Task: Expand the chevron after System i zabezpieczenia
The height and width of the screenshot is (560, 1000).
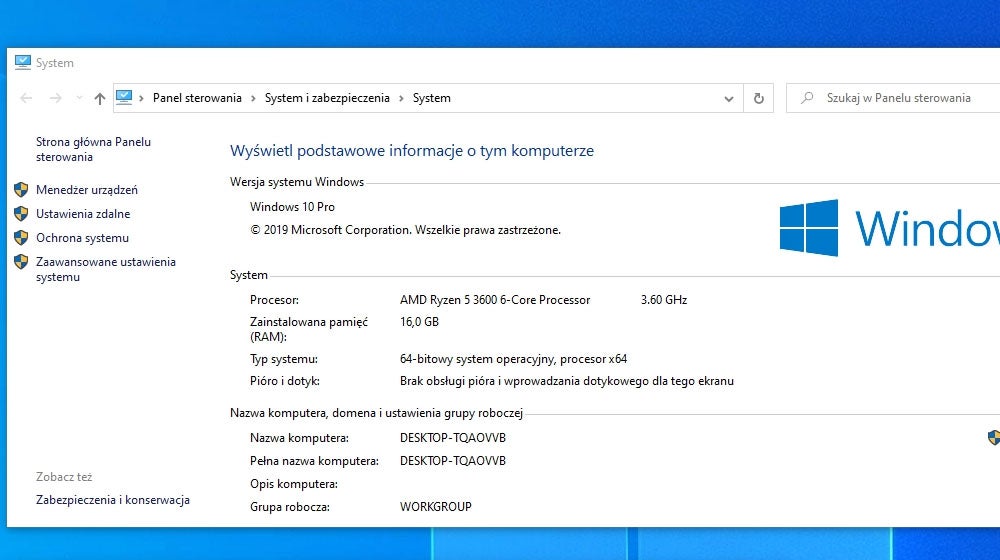Action: [x=402, y=98]
